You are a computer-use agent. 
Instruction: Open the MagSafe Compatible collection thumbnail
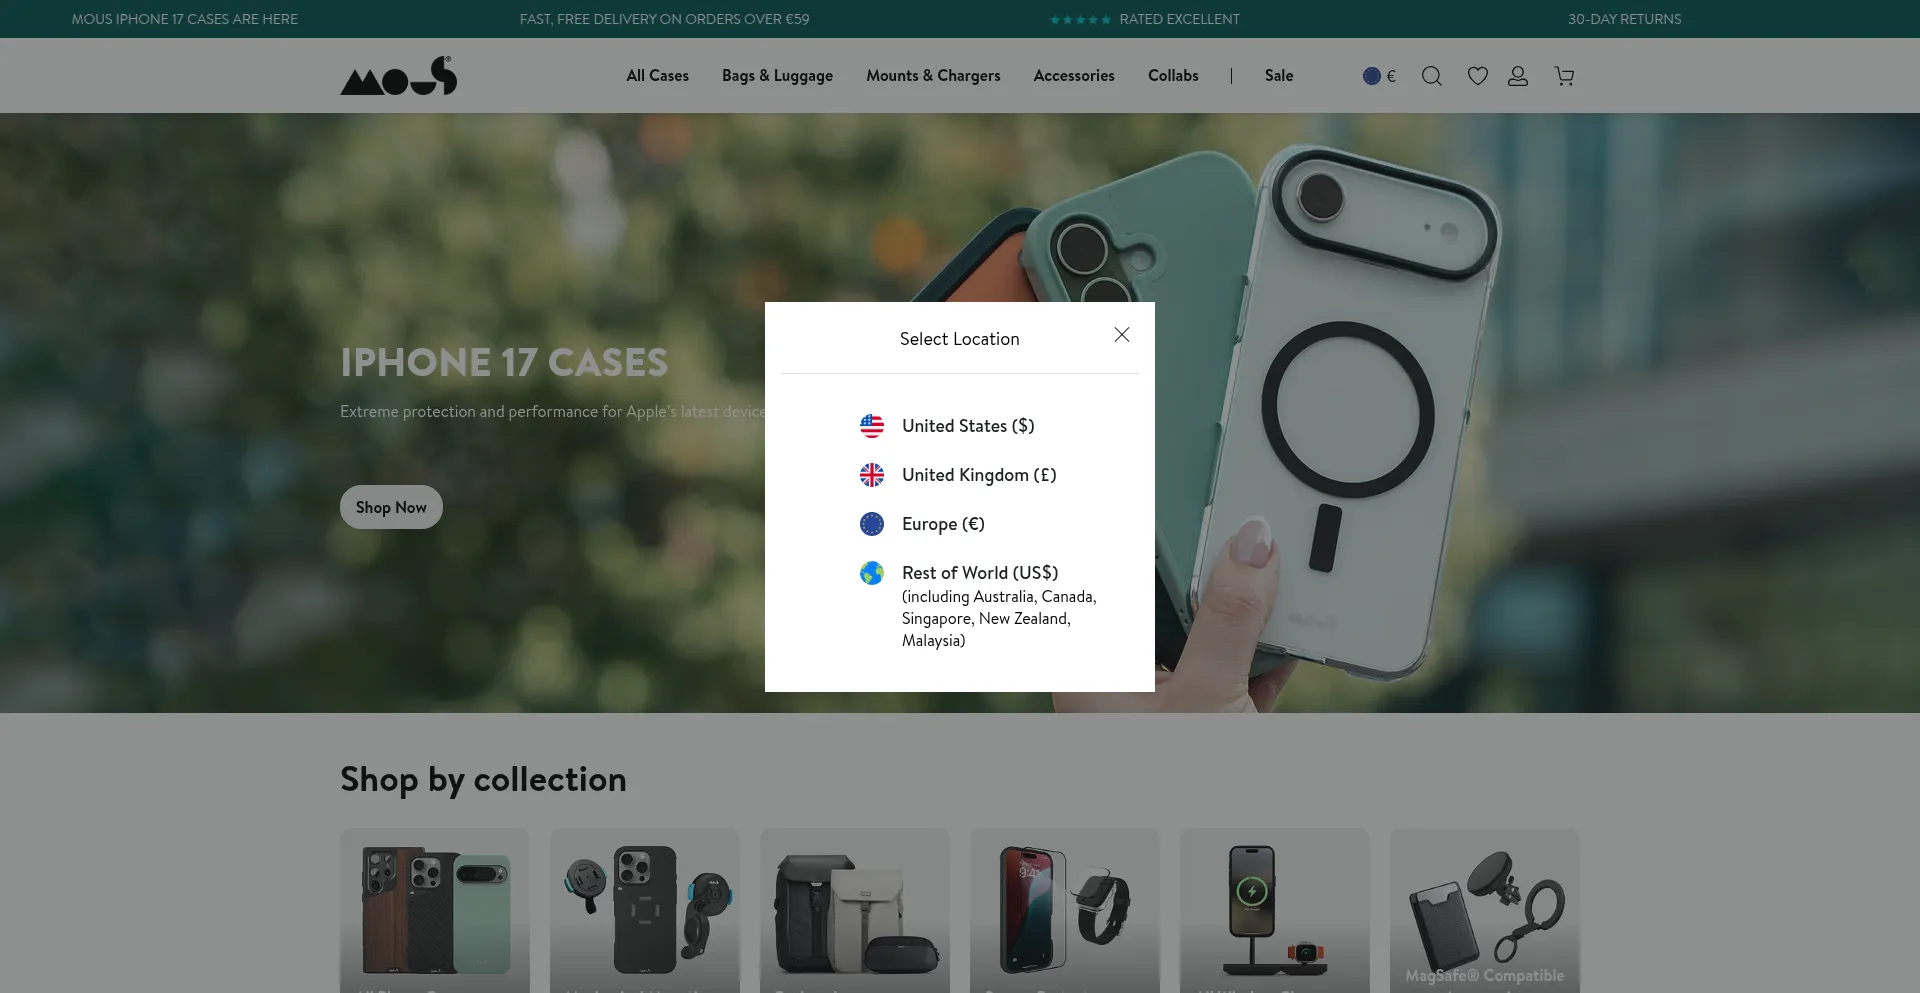pyautogui.click(x=1484, y=910)
